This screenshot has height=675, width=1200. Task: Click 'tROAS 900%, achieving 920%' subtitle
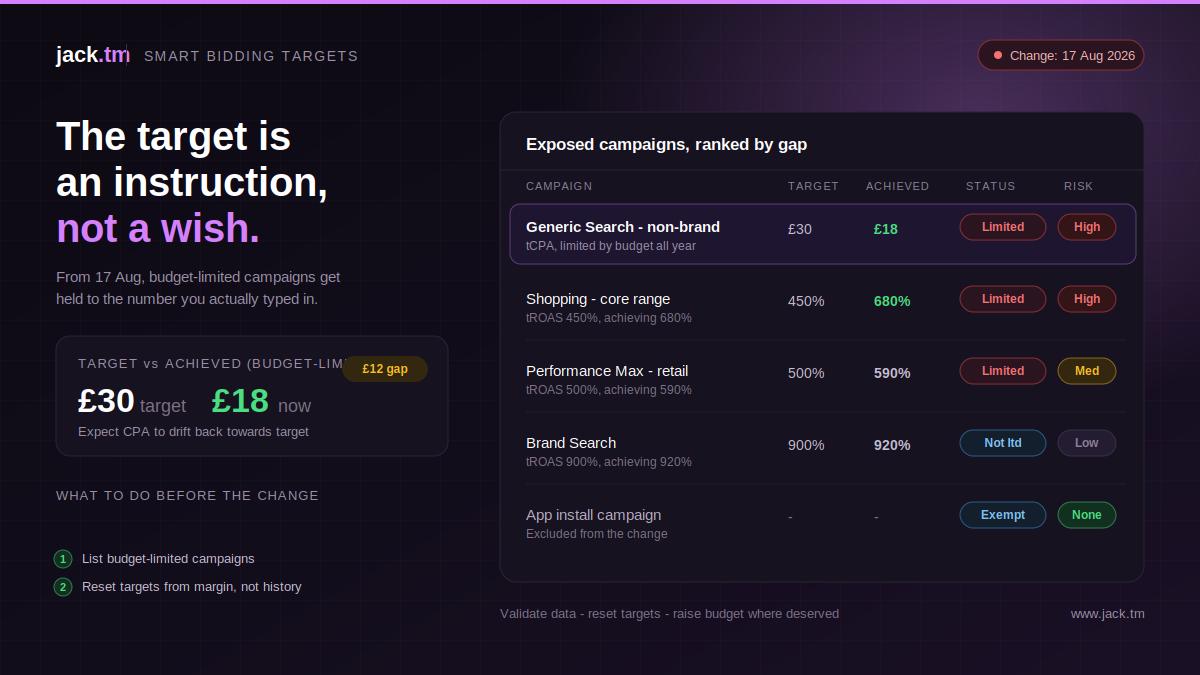609,462
